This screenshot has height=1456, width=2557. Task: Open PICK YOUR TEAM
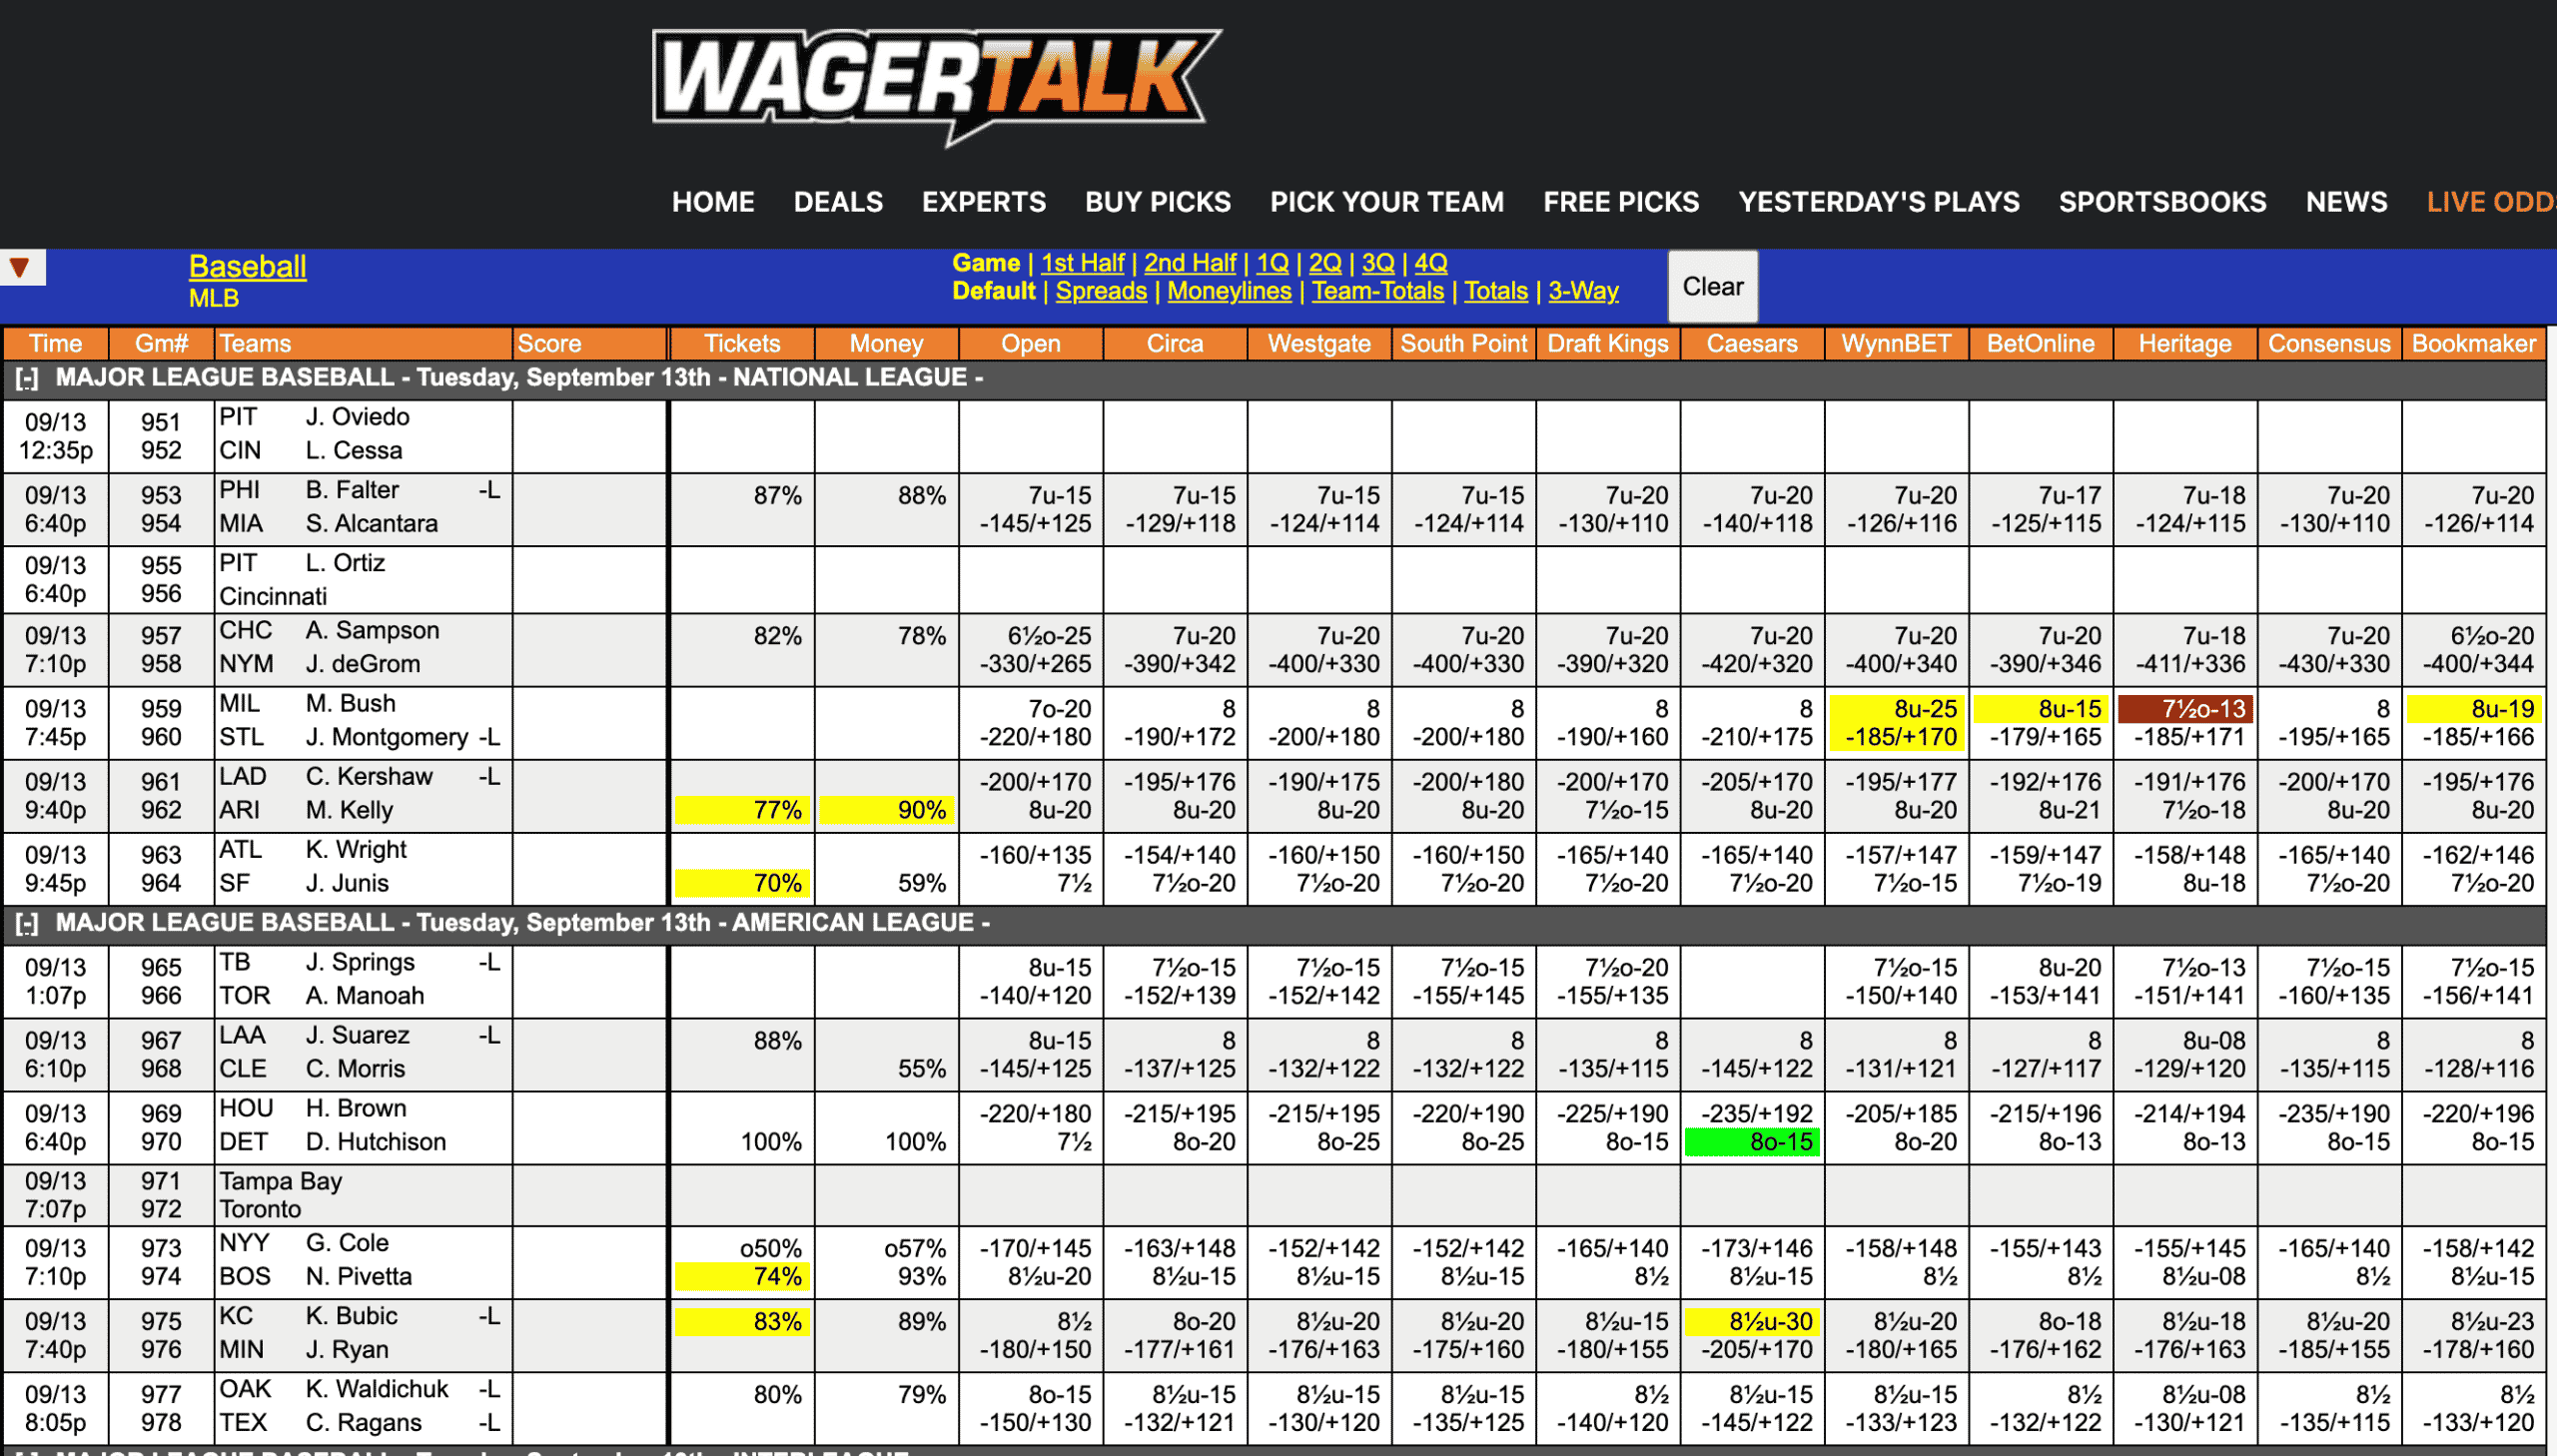tap(1387, 202)
